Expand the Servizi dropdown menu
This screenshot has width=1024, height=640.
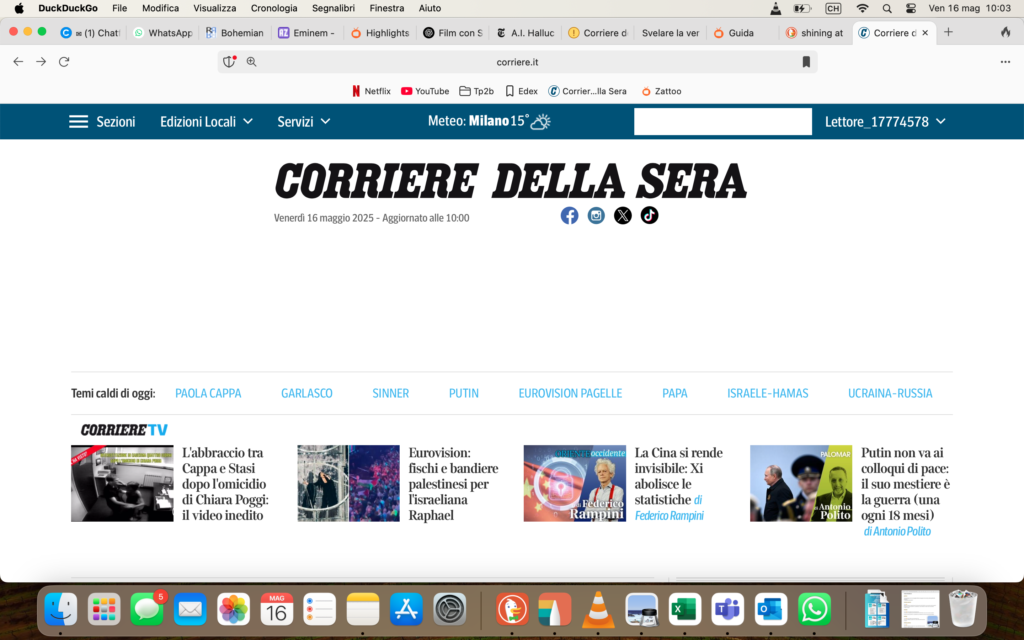click(x=304, y=122)
